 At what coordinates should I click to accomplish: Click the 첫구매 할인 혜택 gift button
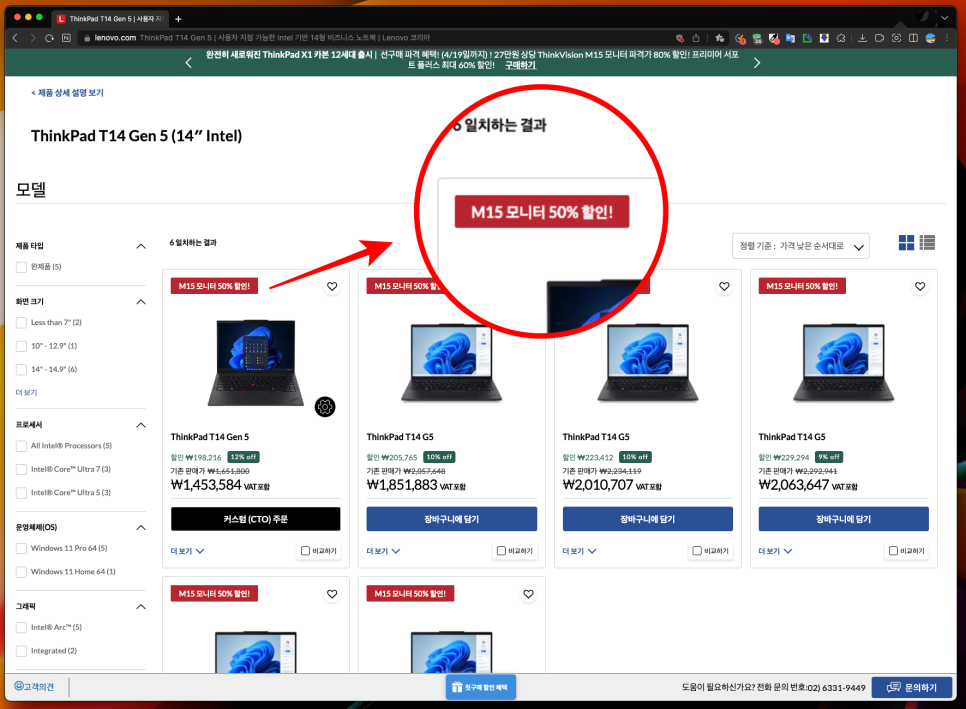[x=481, y=687]
